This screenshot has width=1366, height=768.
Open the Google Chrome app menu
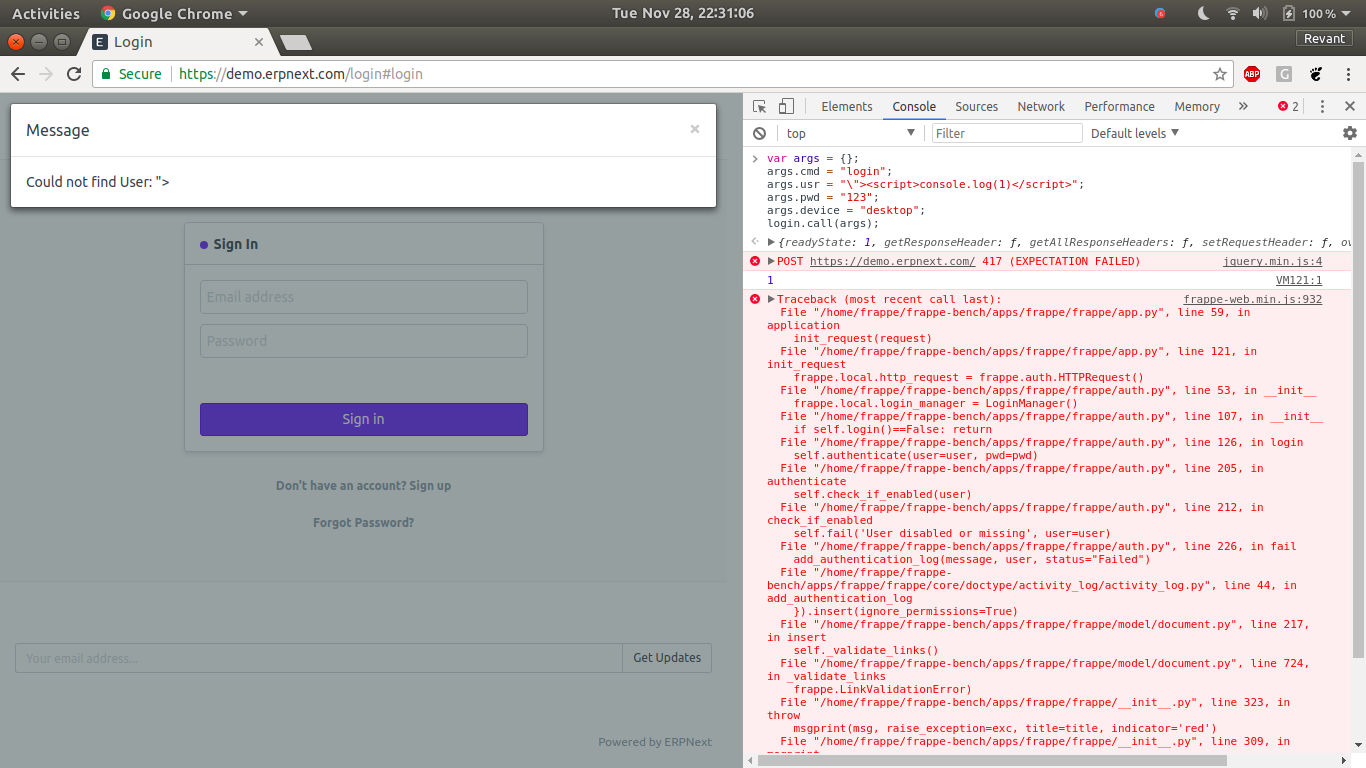coord(174,14)
